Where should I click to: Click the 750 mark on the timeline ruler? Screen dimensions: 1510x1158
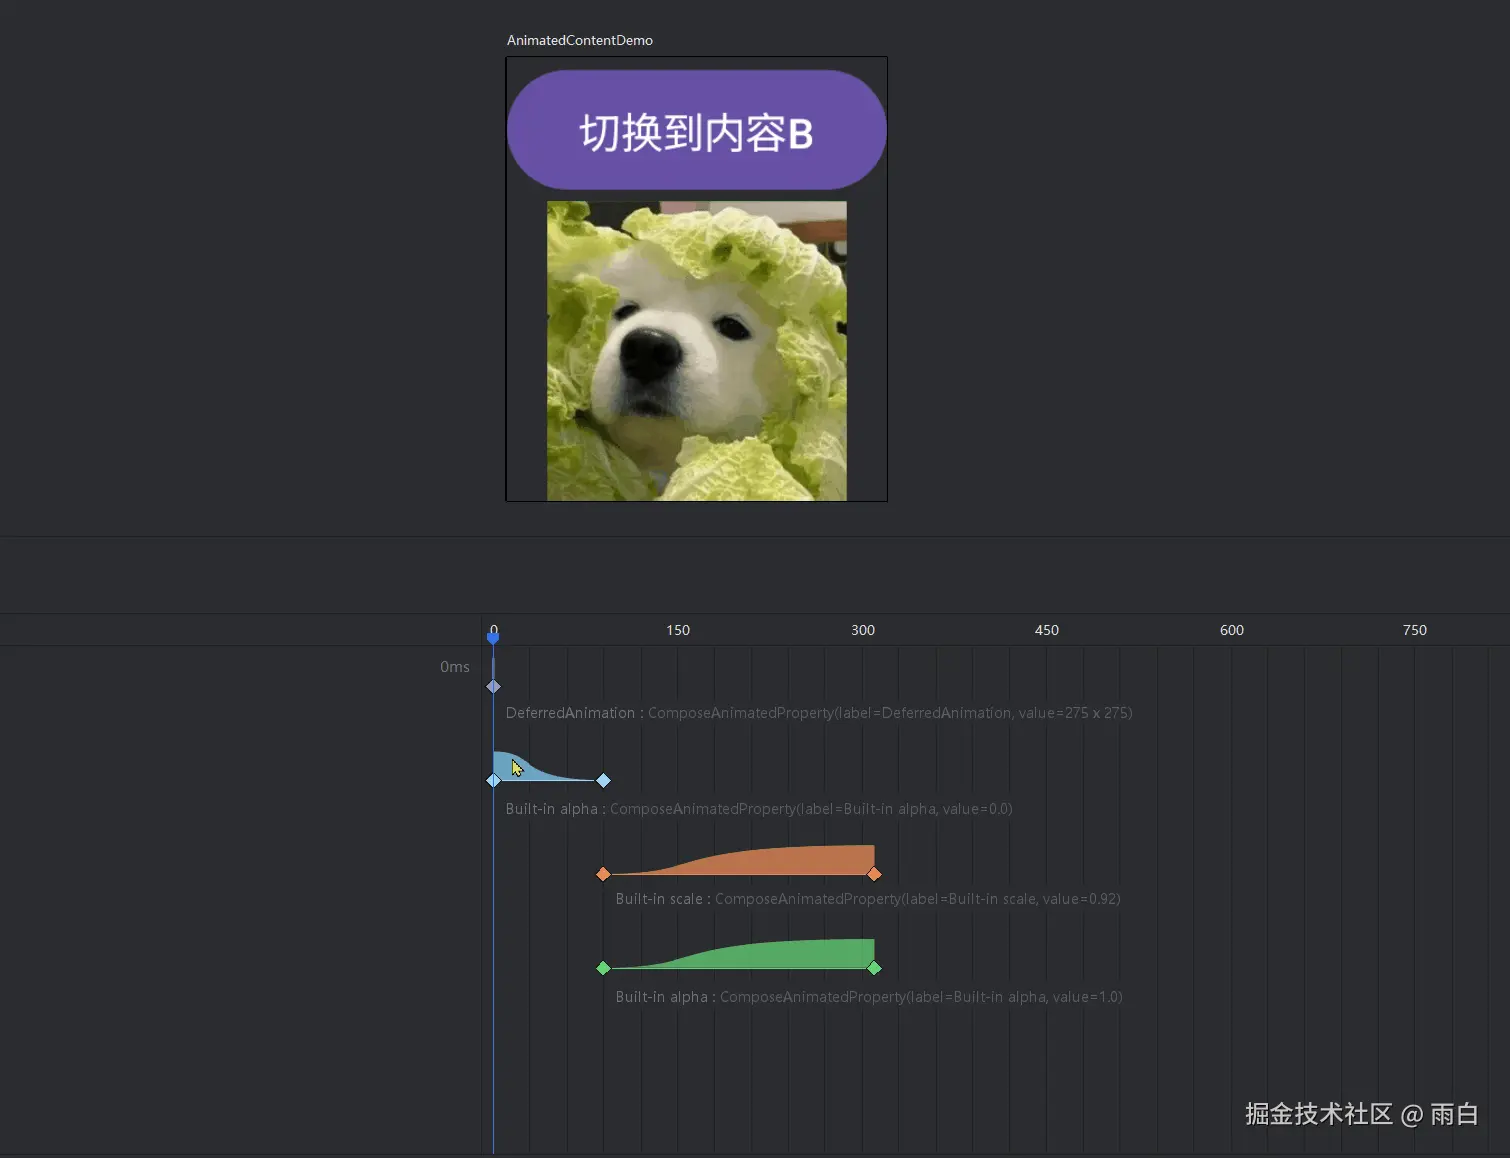pyautogui.click(x=1414, y=630)
